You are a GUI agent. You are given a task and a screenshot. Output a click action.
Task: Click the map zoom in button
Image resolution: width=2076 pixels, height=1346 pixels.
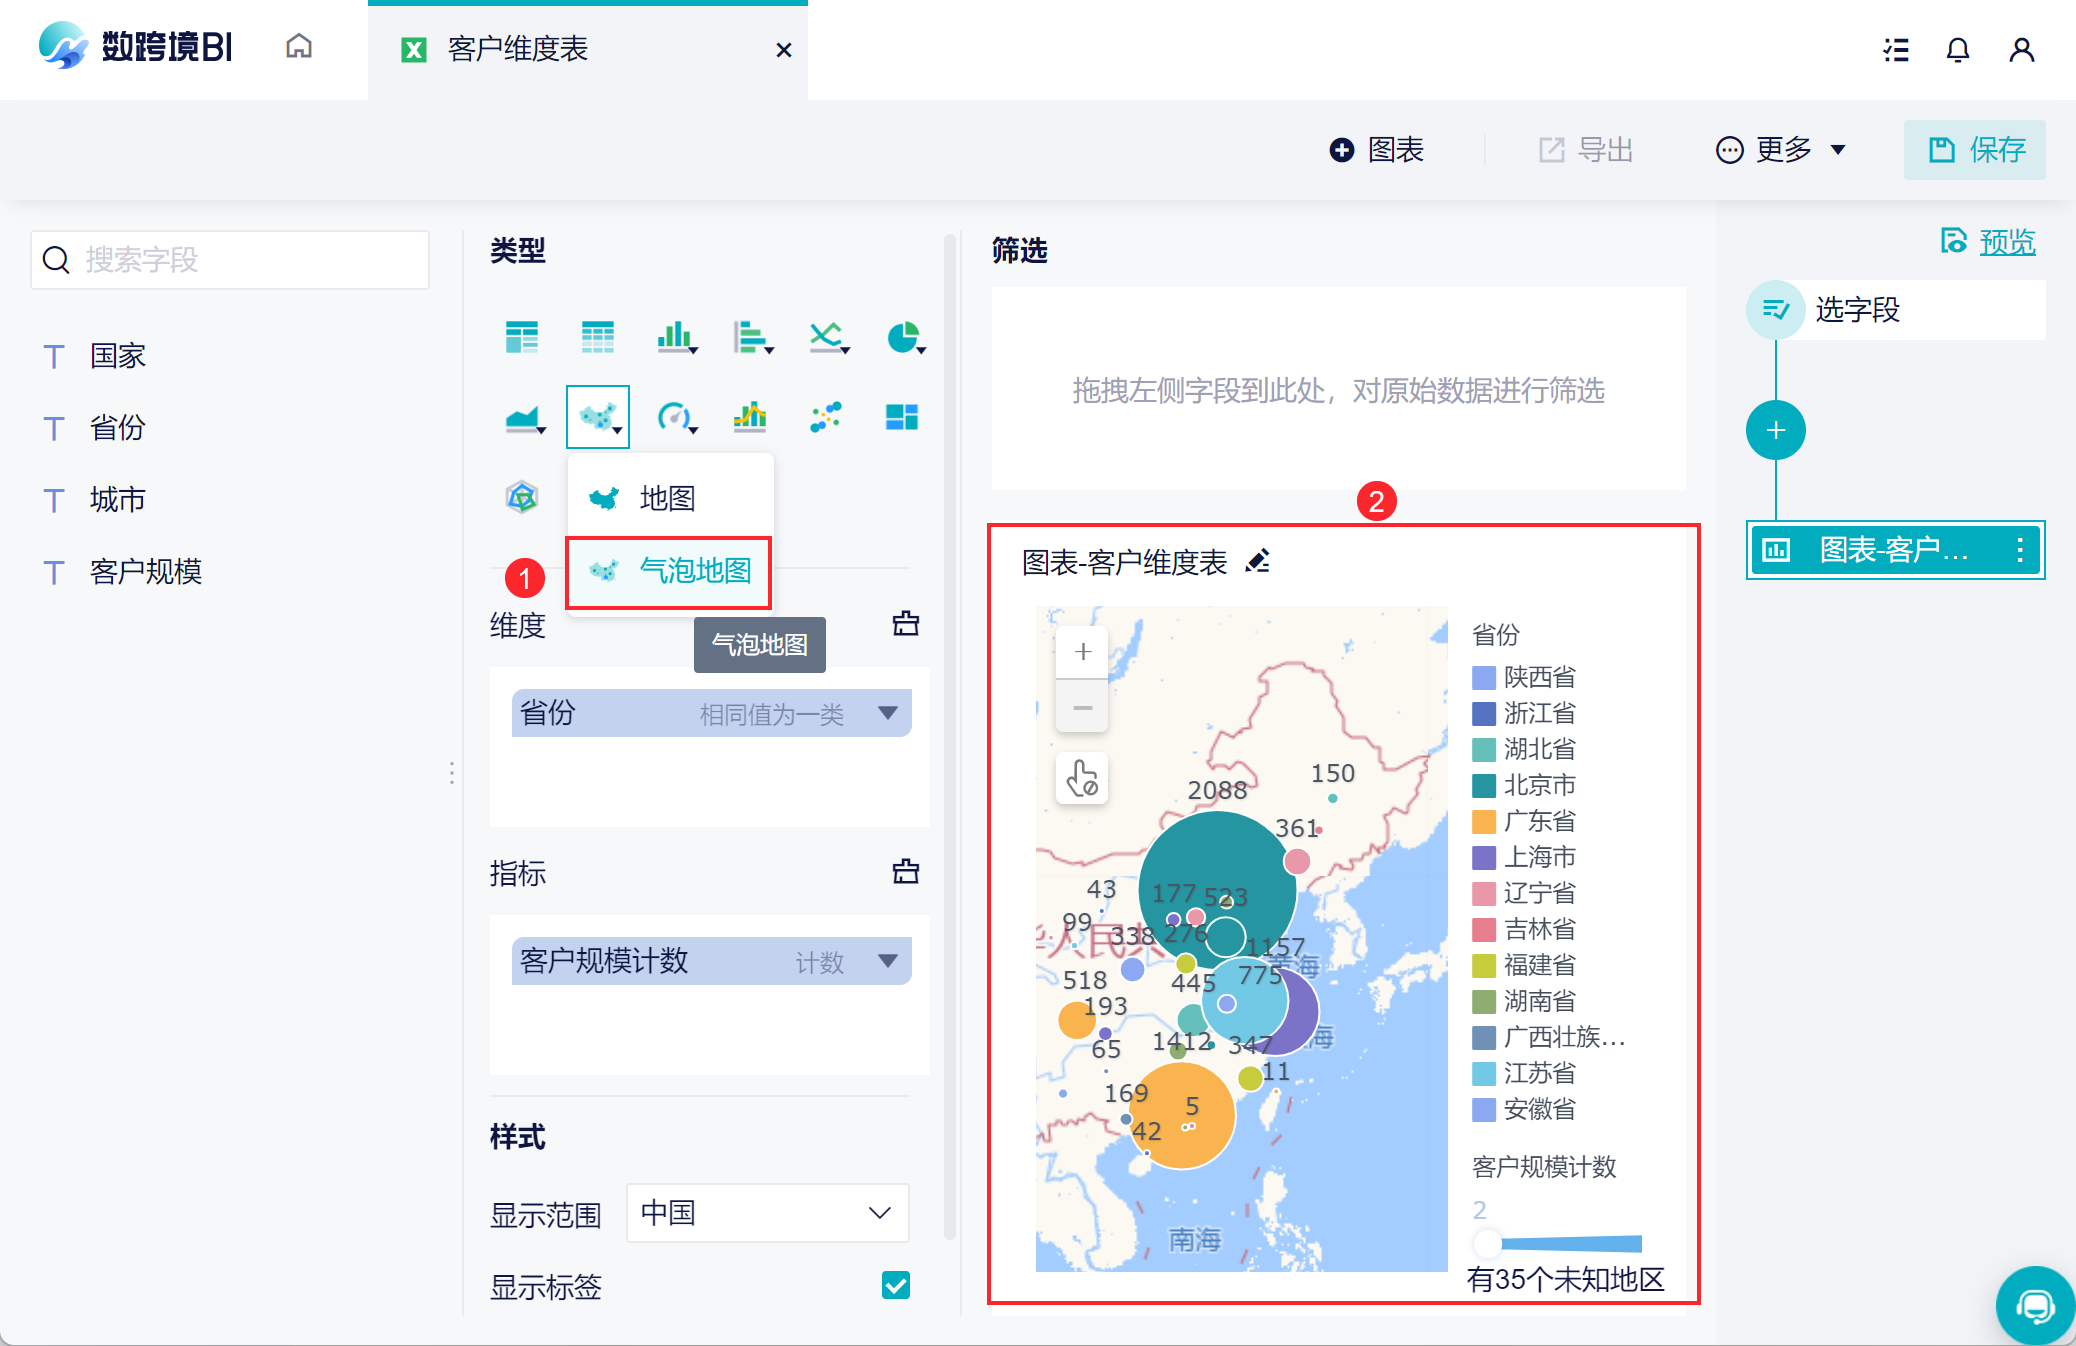1082,652
